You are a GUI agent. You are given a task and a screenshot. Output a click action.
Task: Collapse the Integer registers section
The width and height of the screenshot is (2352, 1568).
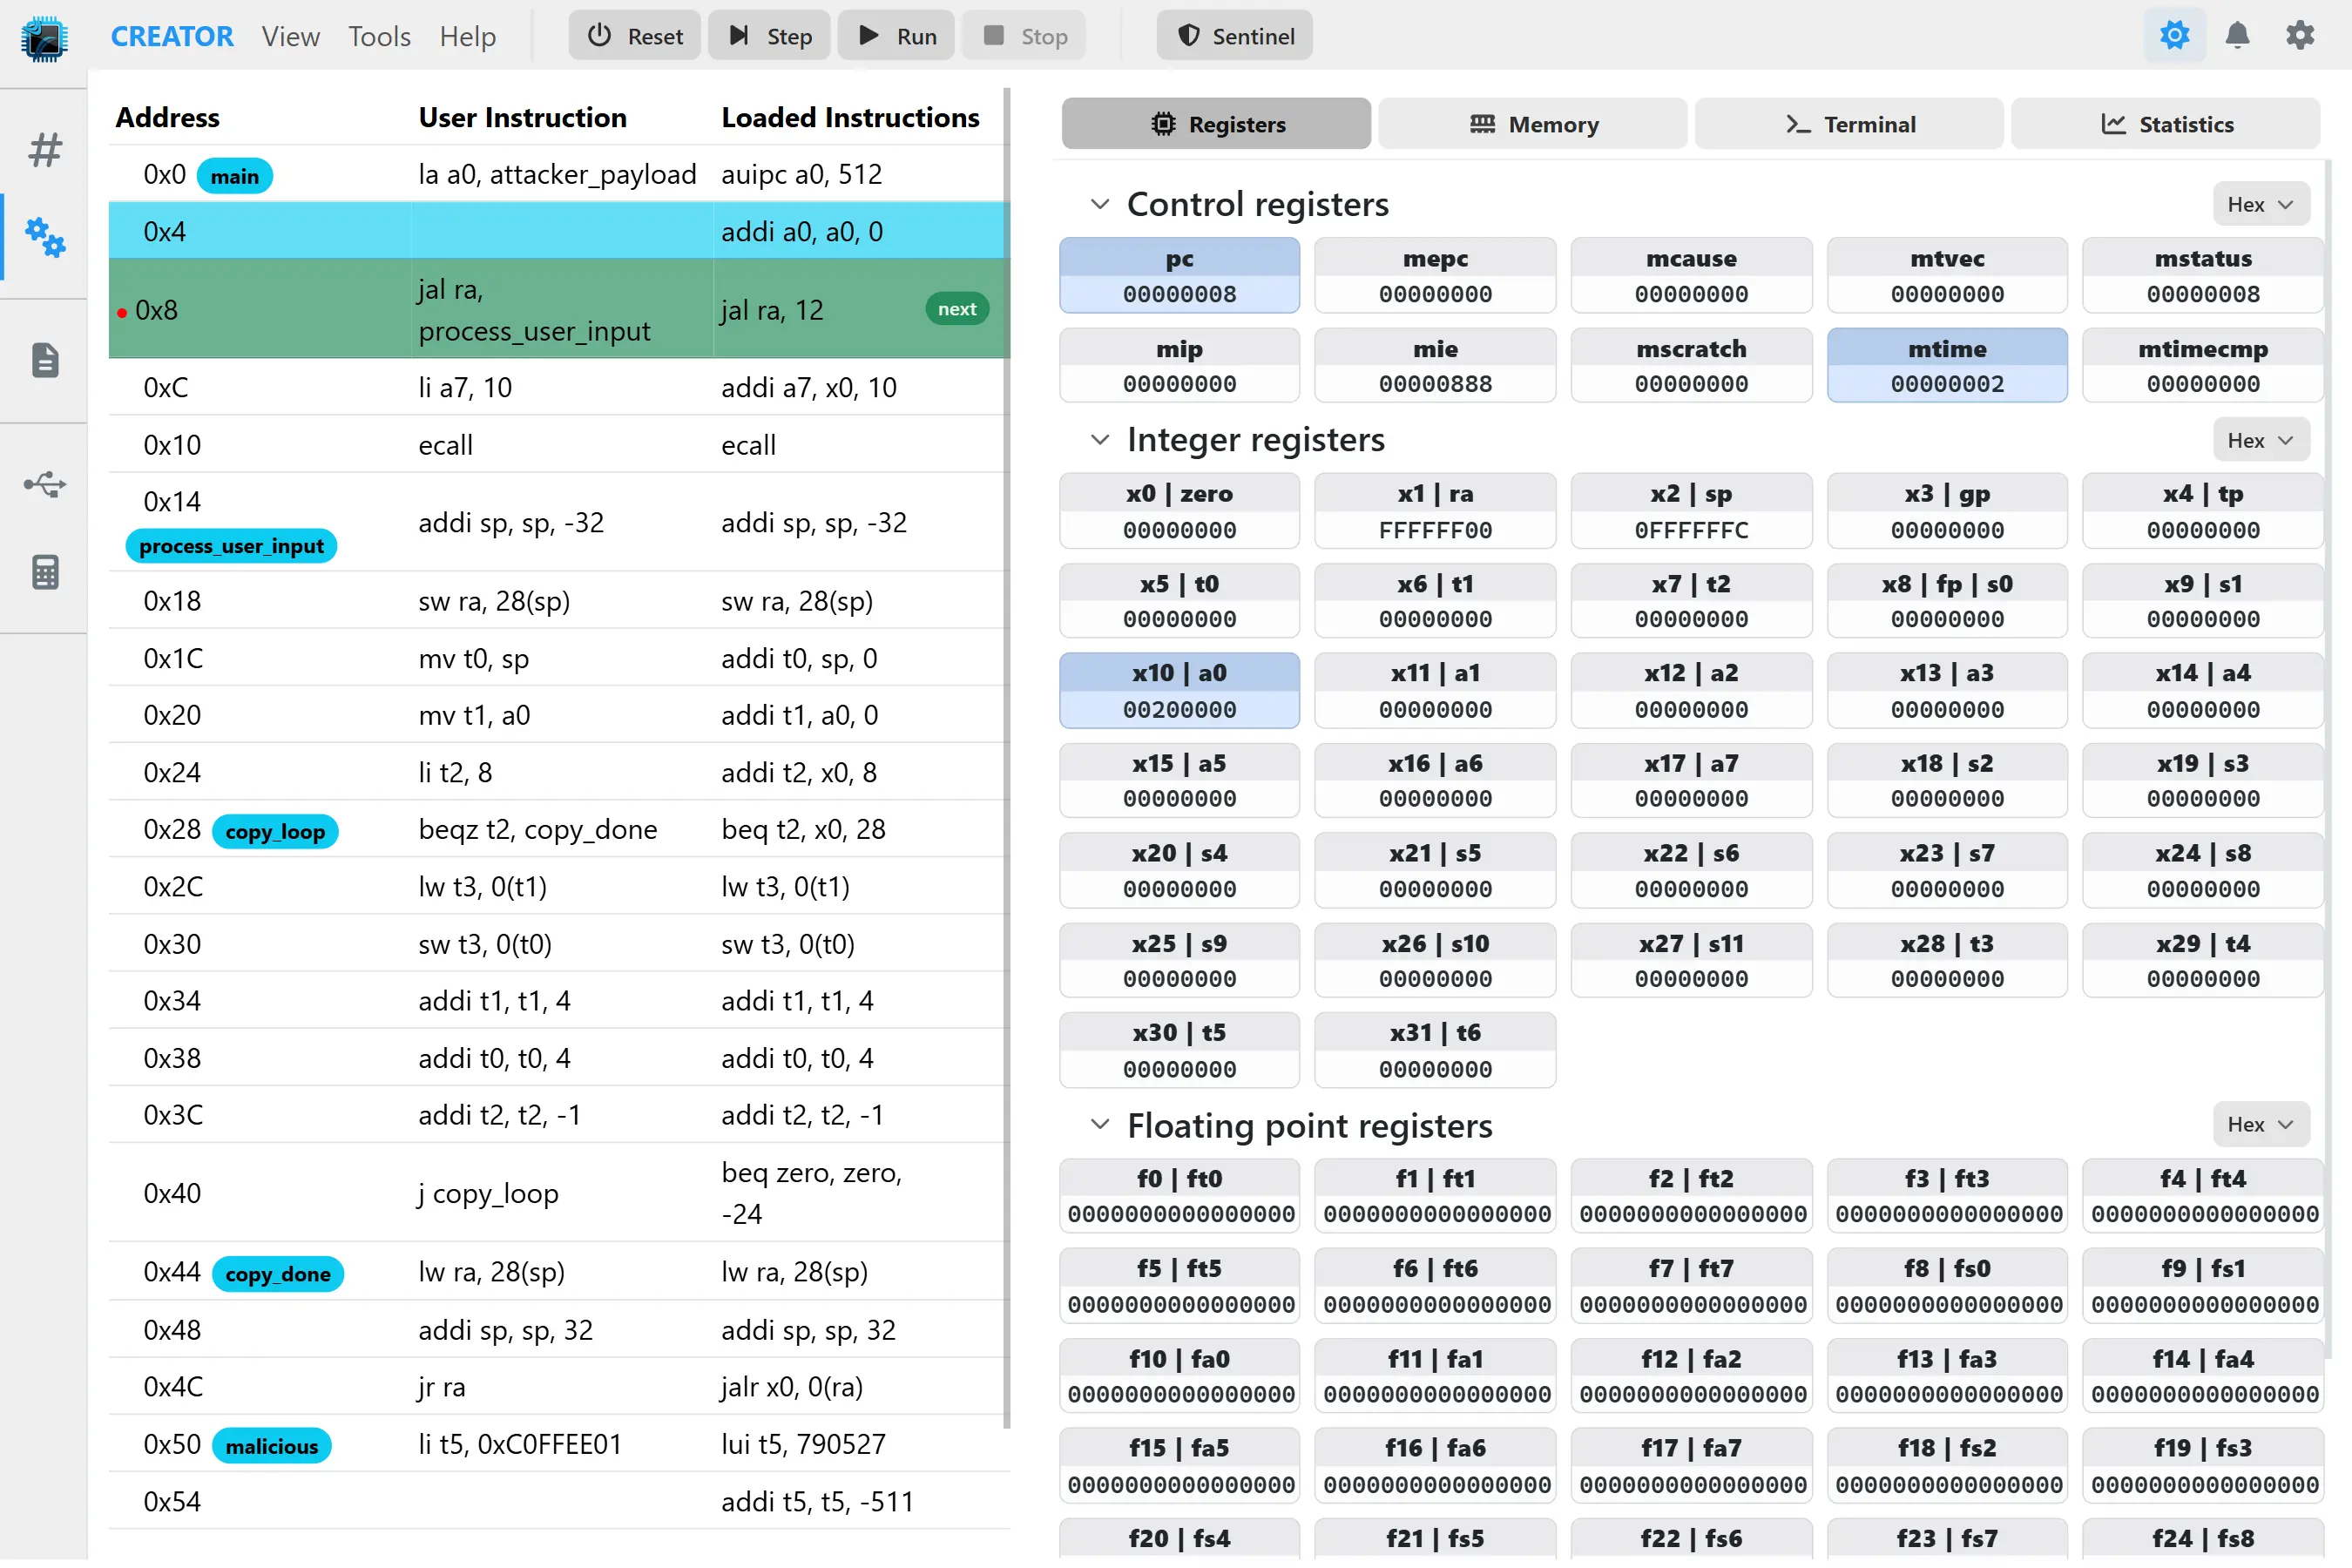click(1100, 440)
